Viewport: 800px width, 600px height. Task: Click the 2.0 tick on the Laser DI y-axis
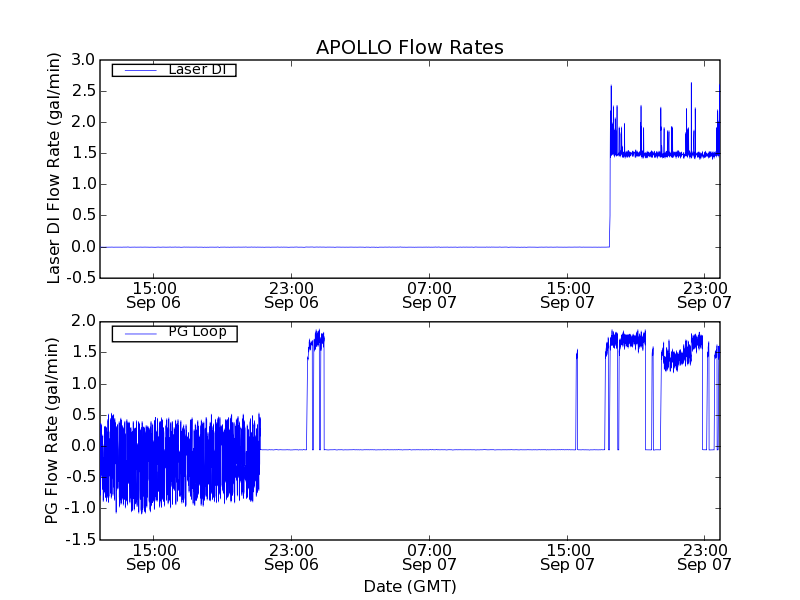pyautogui.click(x=83, y=122)
